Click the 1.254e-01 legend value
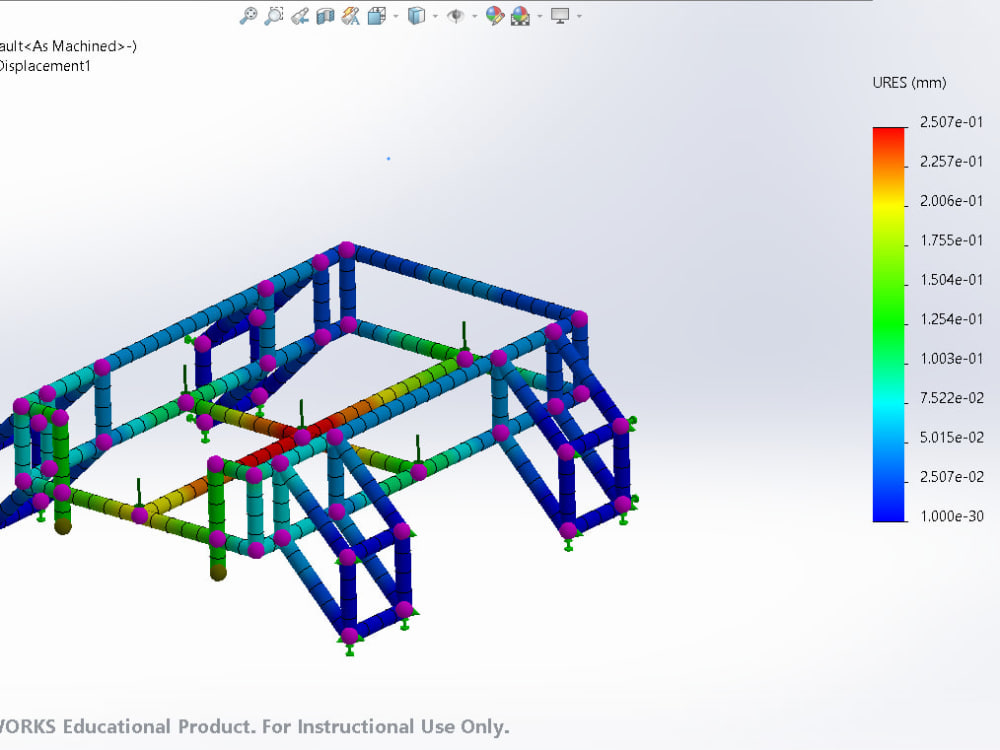The image size is (1000, 750). (952, 319)
